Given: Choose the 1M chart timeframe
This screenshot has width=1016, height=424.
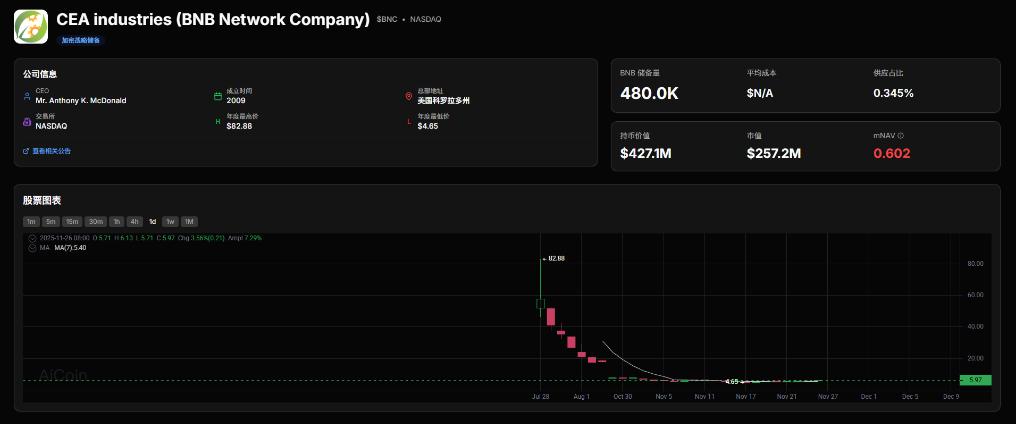Looking at the screenshot, I should pos(189,221).
